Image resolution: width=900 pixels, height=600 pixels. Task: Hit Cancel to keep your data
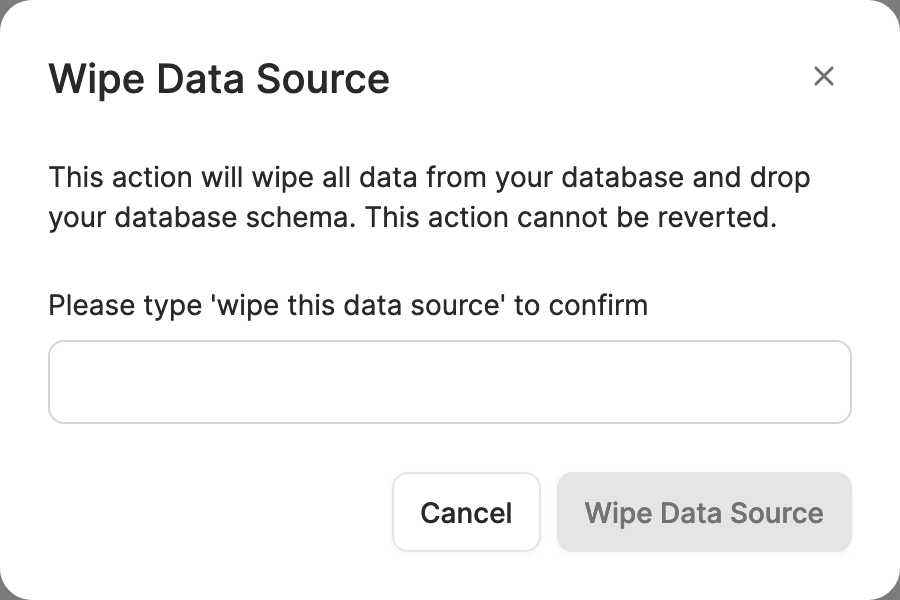tap(466, 512)
